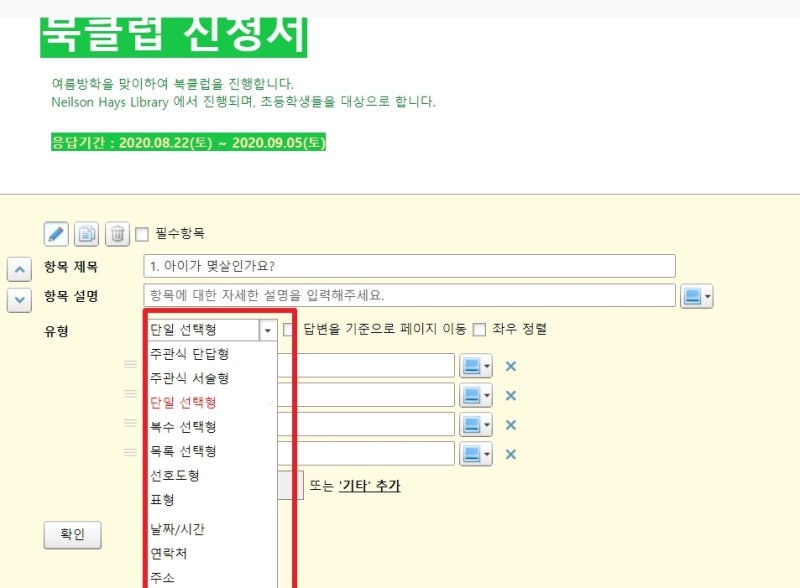Click the X beside the last choice field

[x=511, y=452]
